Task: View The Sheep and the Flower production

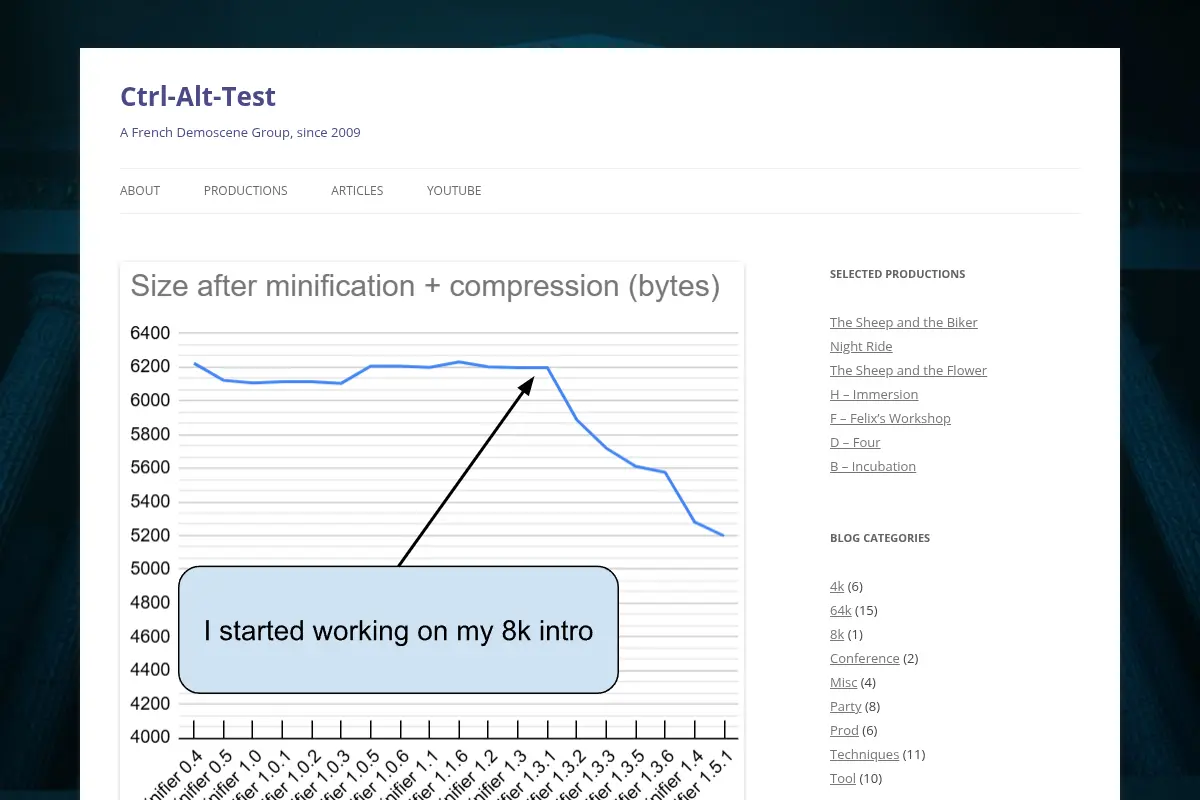Action: 908,370
